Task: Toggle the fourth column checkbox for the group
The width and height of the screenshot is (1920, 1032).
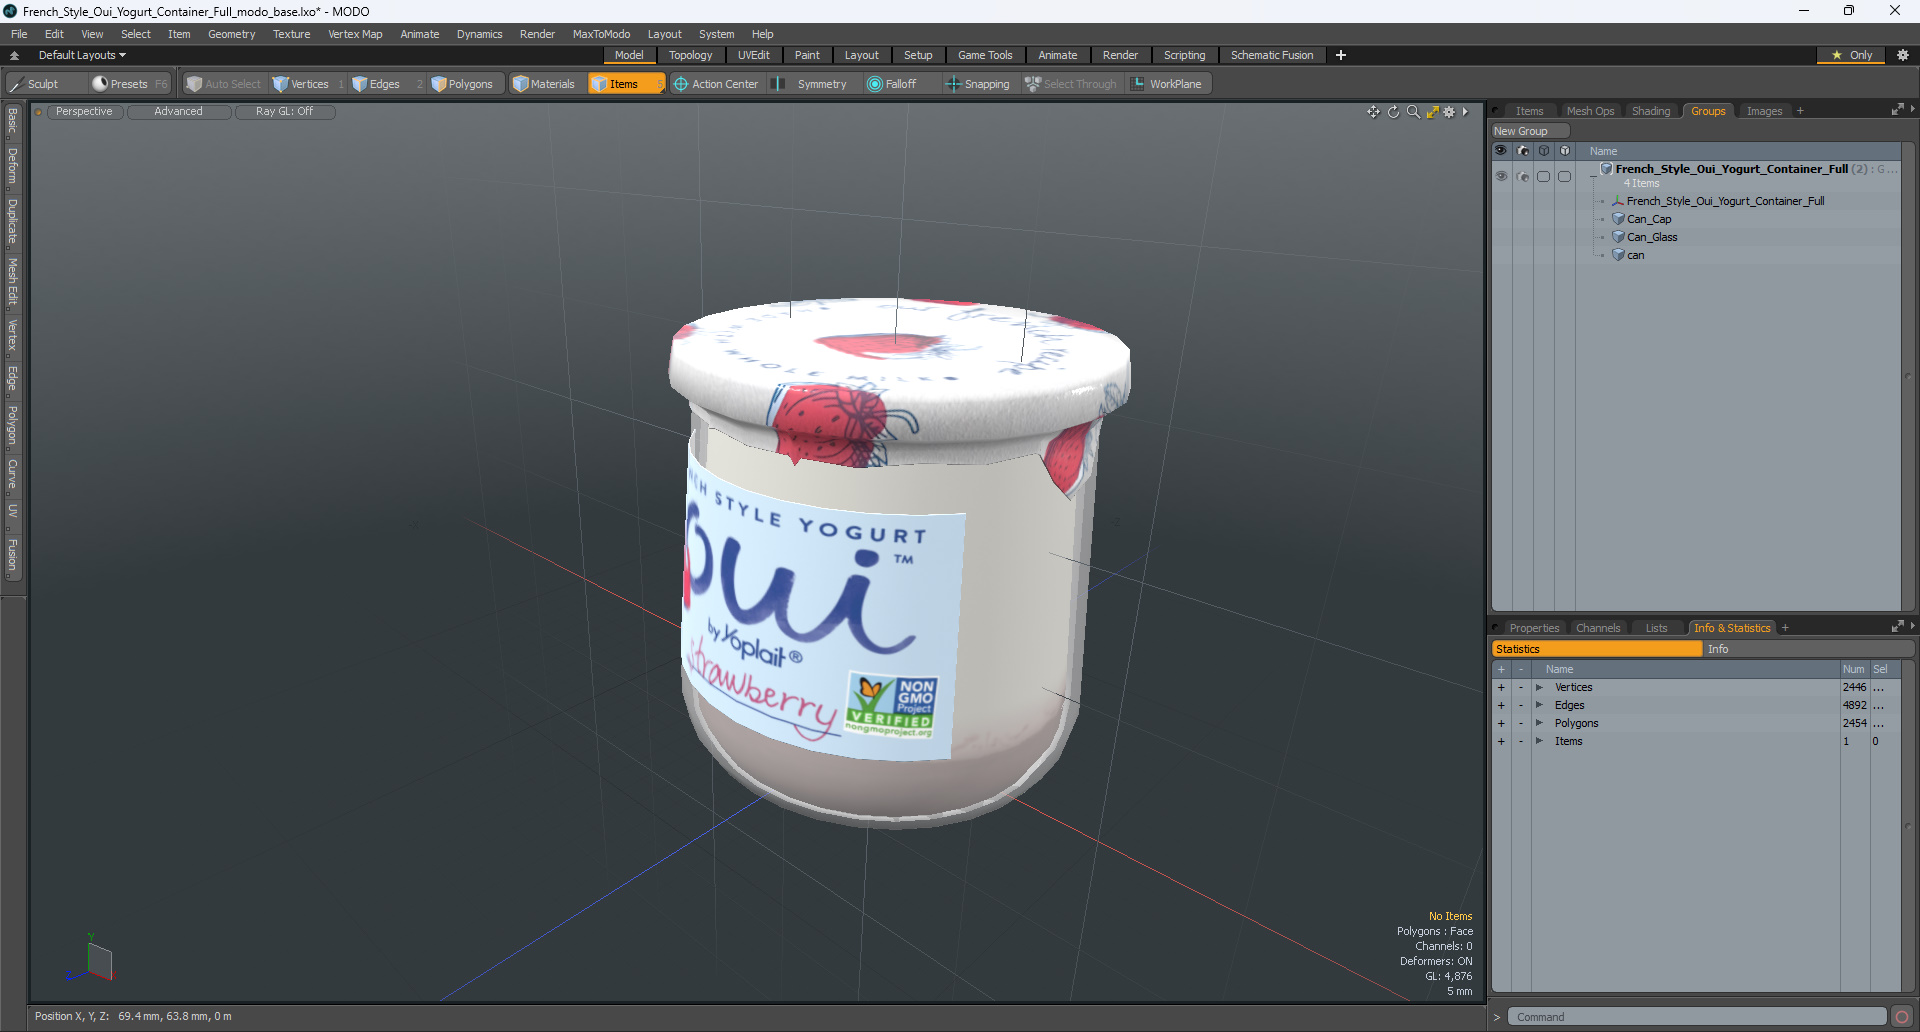Action: pyautogui.click(x=1565, y=176)
